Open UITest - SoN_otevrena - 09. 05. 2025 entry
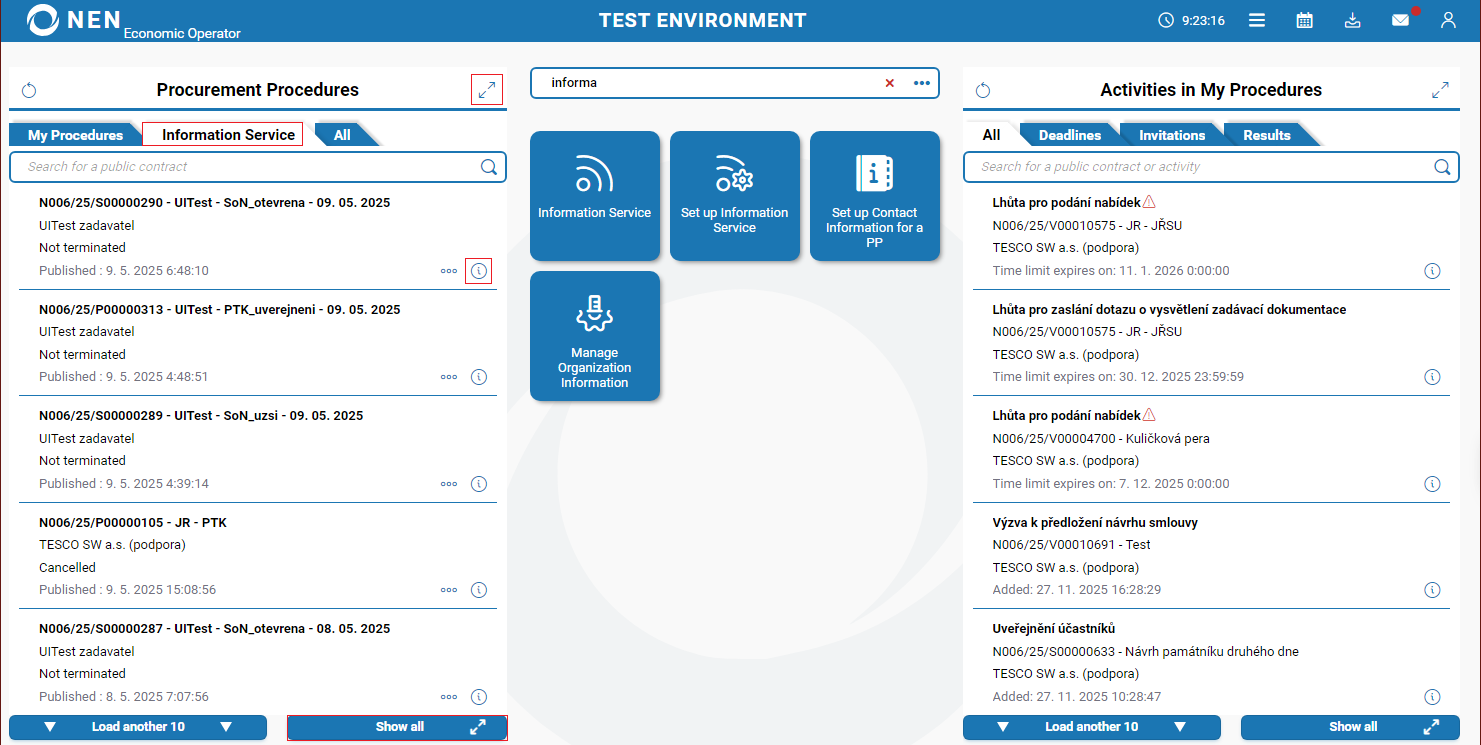 214,202
